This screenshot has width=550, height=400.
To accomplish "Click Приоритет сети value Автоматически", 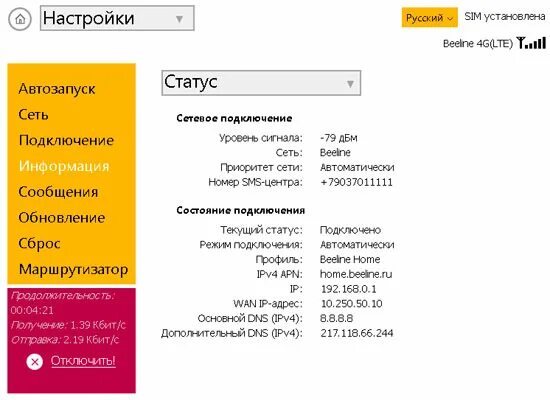I will pyautogui.click(x=357, y=167).
